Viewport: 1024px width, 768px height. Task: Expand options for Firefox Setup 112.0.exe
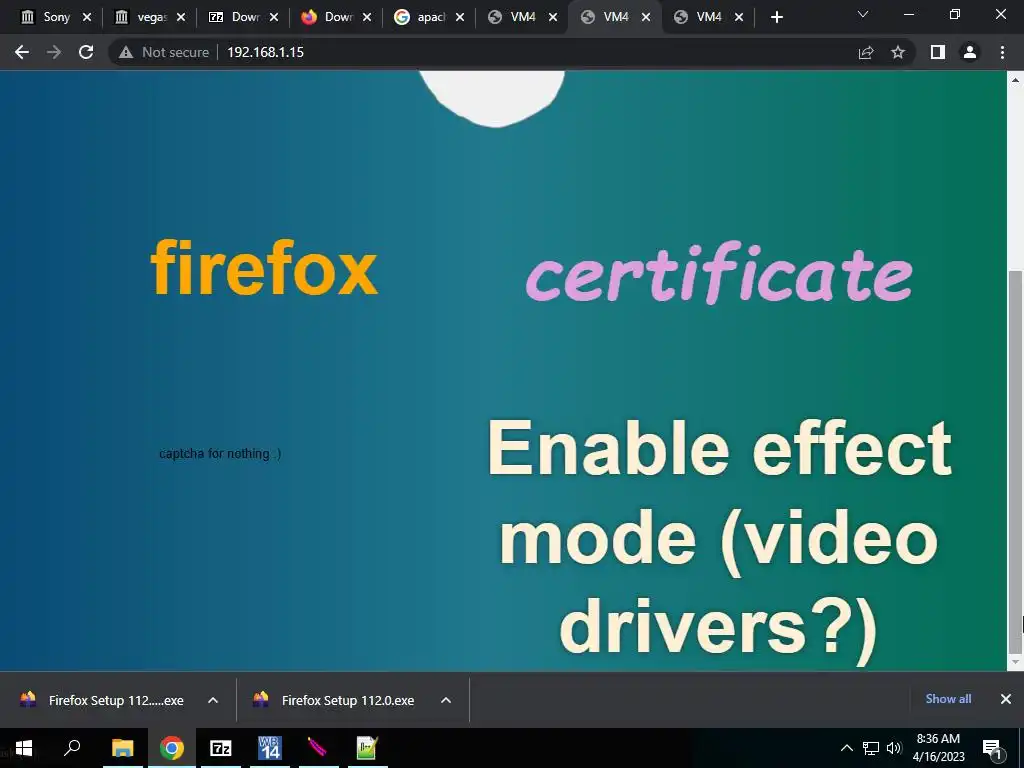[446, 700]
